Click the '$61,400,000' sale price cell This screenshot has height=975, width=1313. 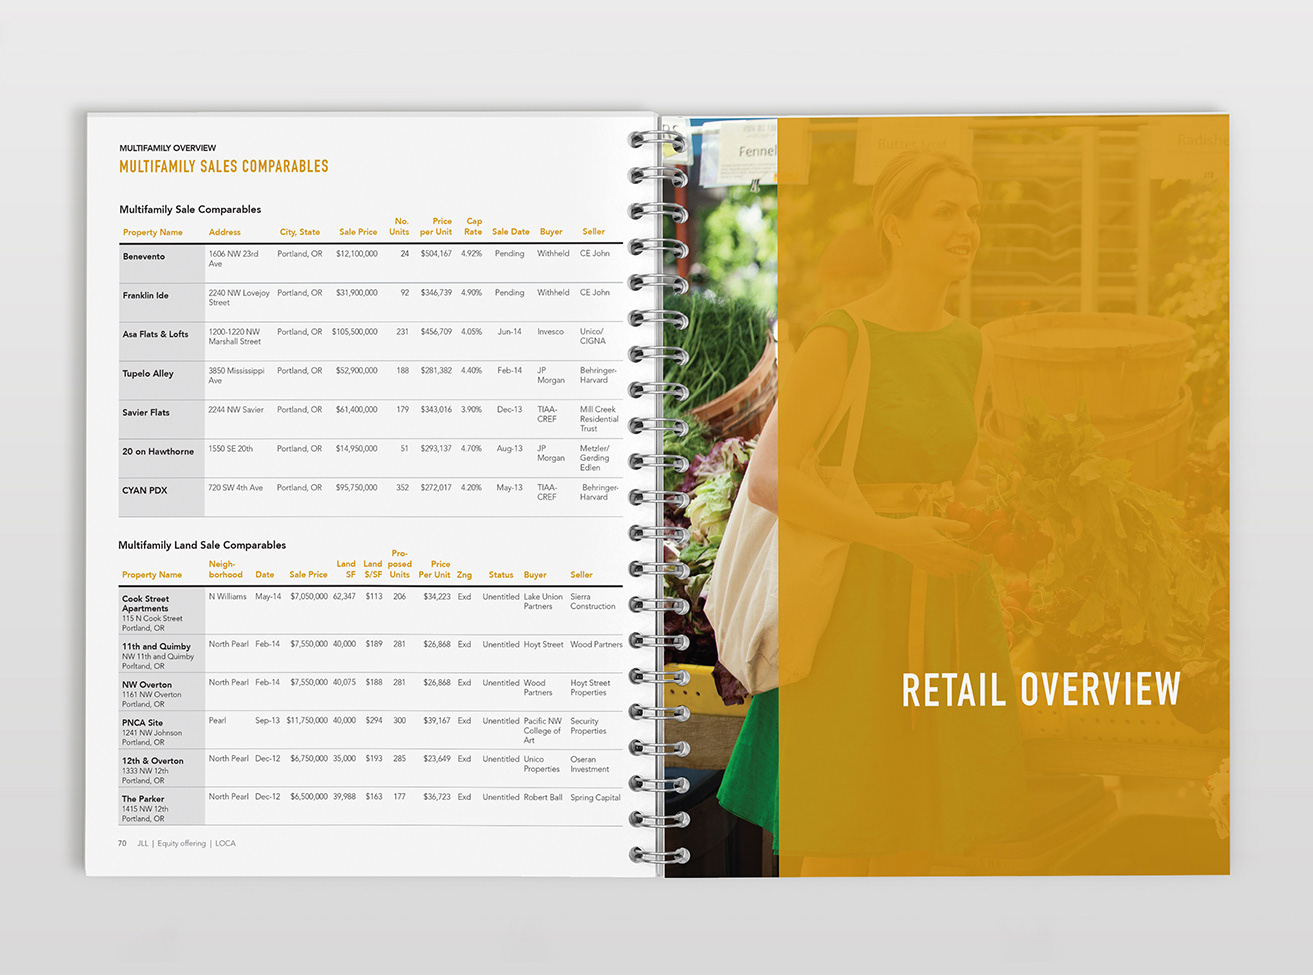pyautogui.click(x=357, y=410)
